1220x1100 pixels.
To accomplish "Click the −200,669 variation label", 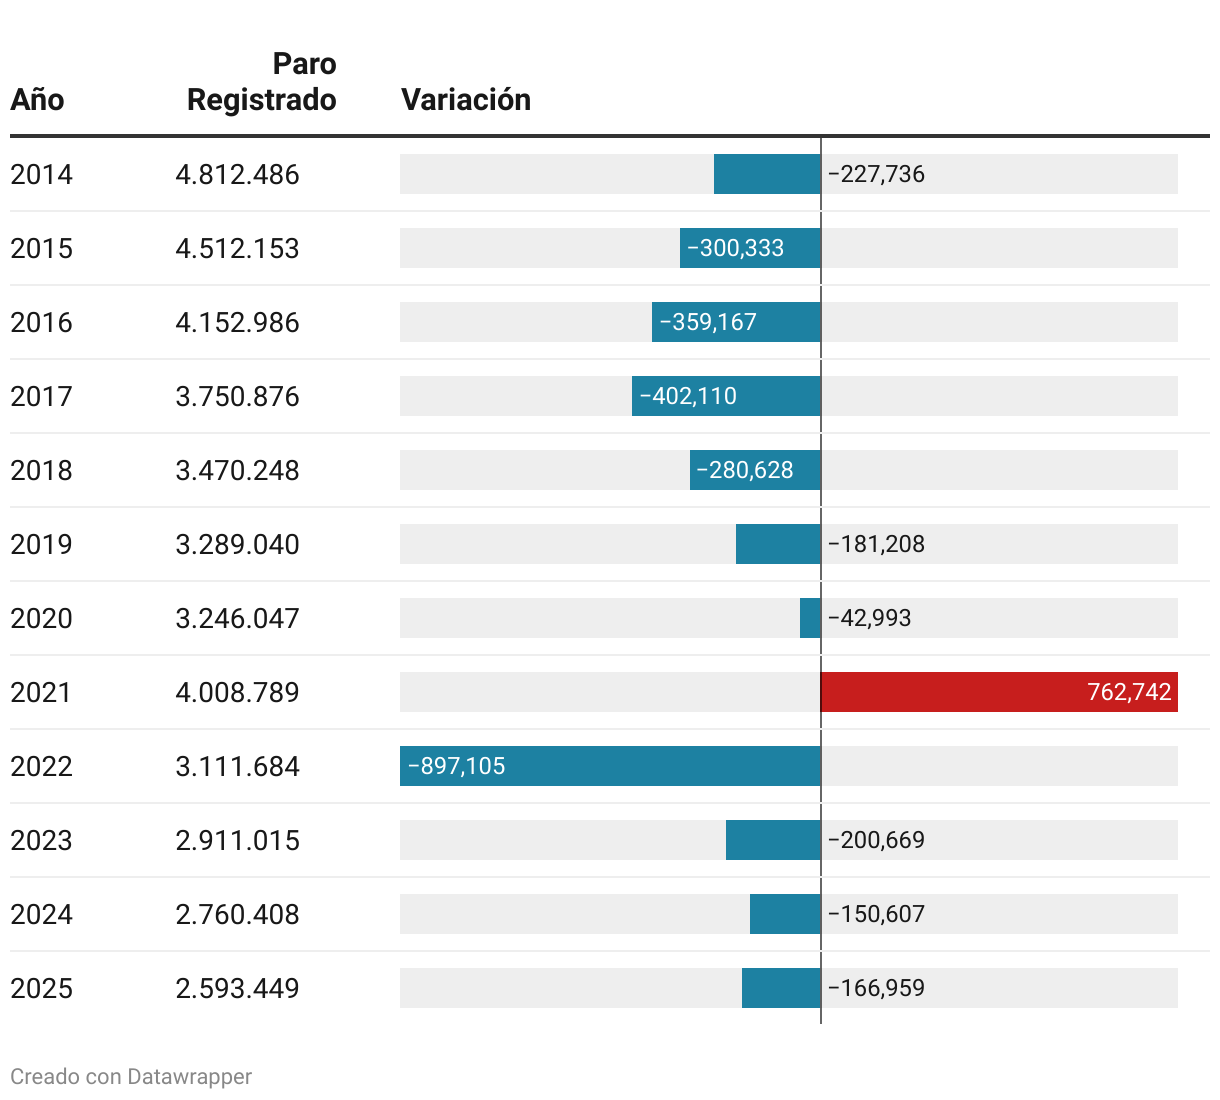I will pos(876,840).
